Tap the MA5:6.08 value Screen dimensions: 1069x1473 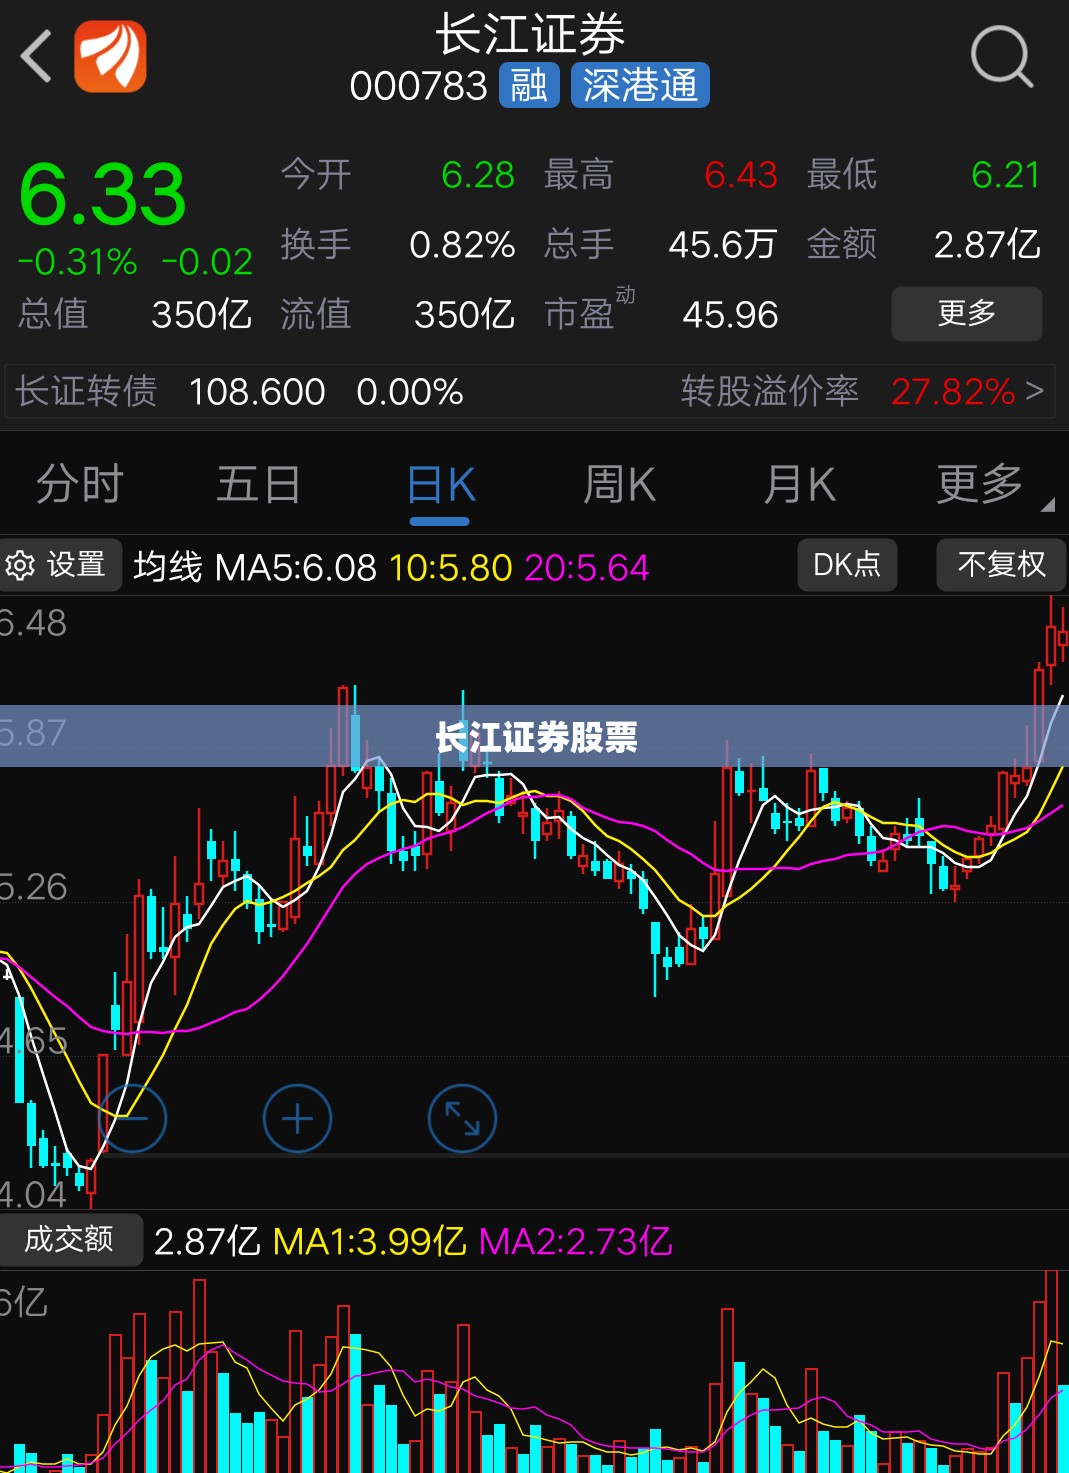[x=296, y=567]
